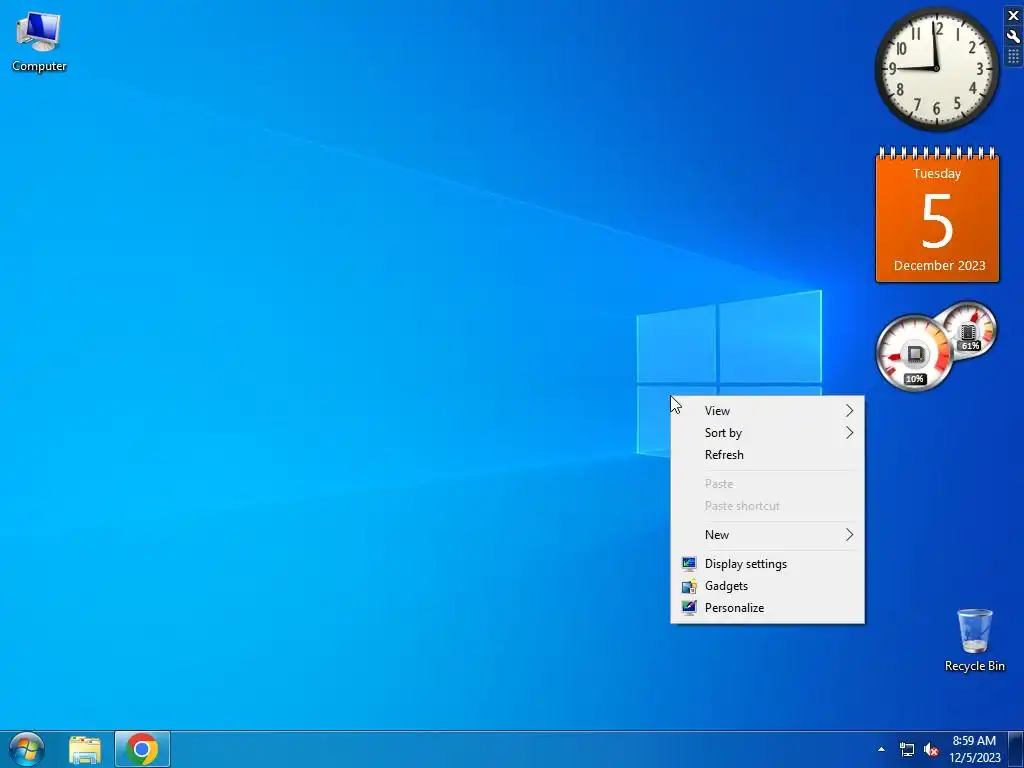Open the Windows Start orb

[x=27, y=749]
